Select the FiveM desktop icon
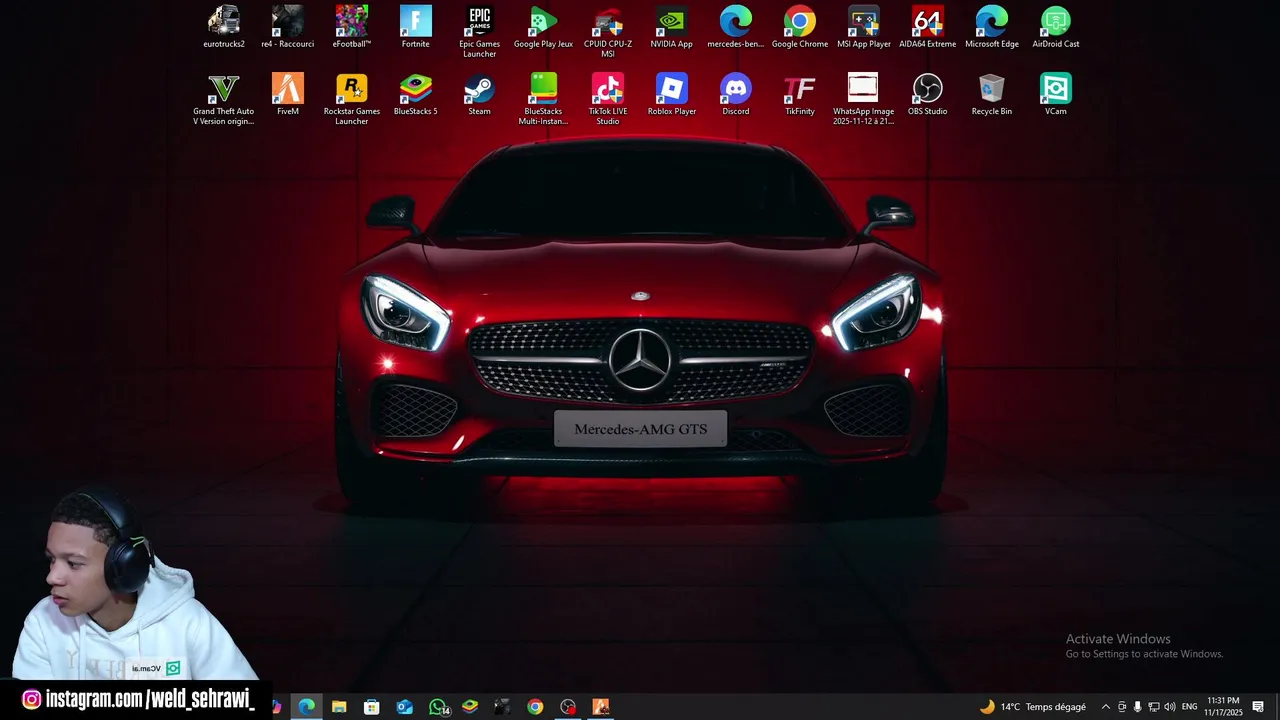The height and width of the screenshot is (720, 1280). 288,94
